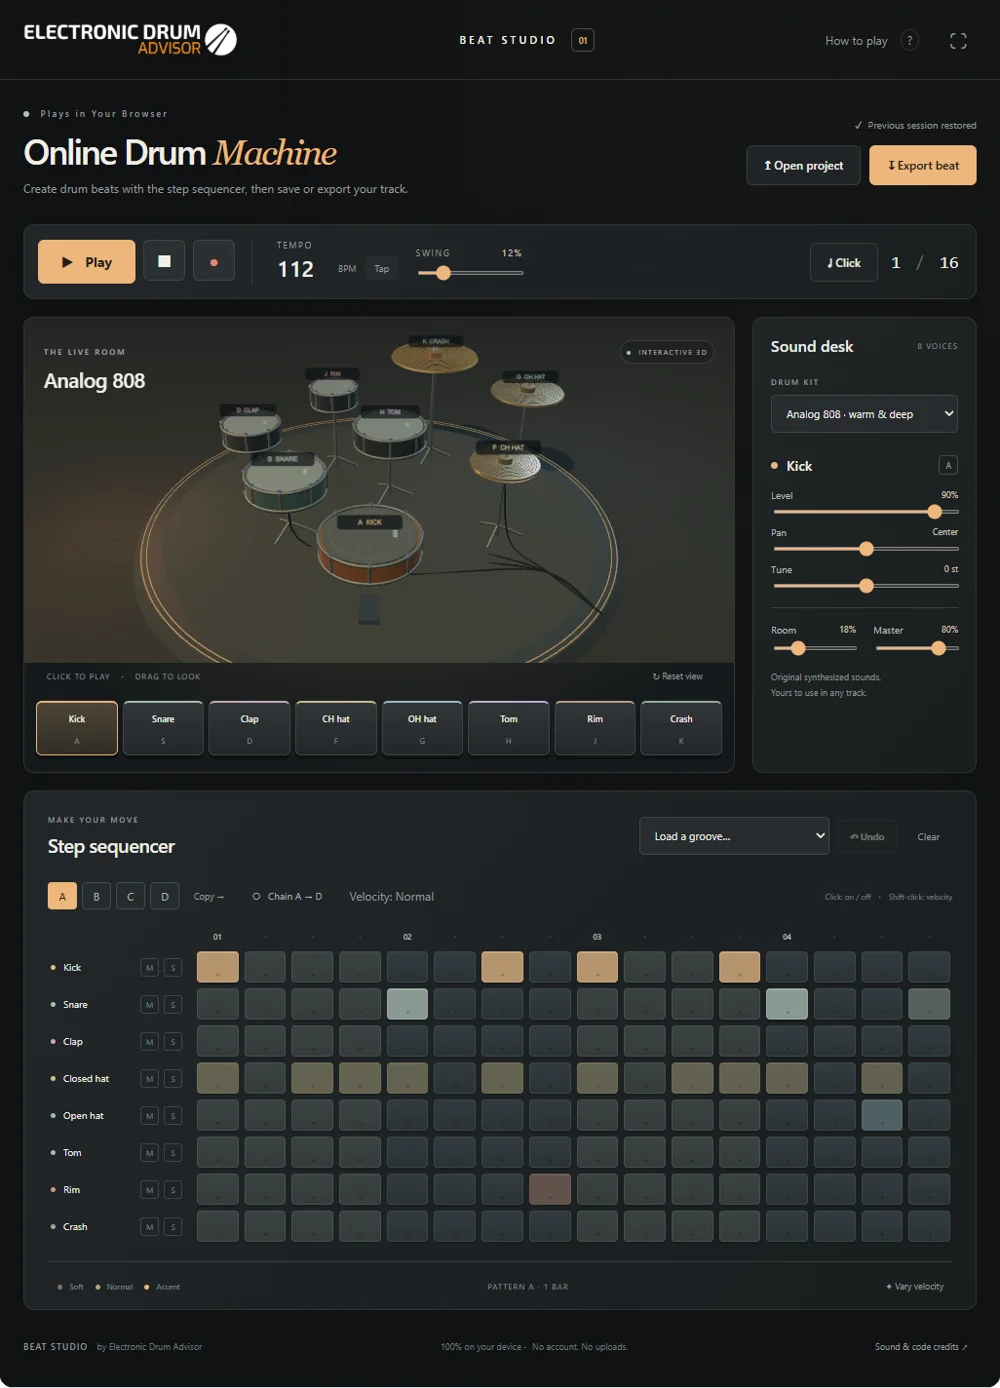The height and width of the screenshot is (1388, 1000).
Task: Open the Load a groove dropdown
Action: (734, 836)
